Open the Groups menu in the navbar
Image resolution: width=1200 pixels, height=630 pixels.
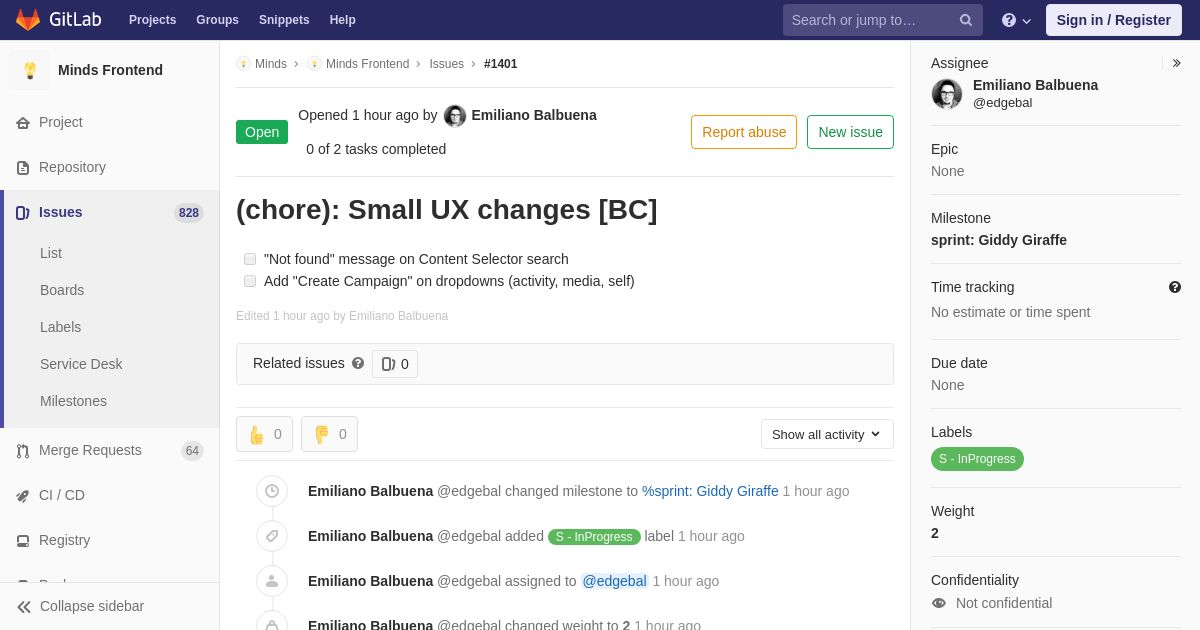[x=217, y=20]
